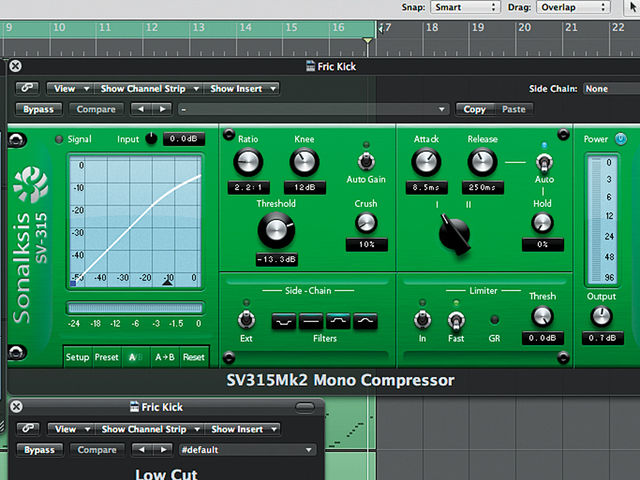Click the pointer tool icon at top right
The width and height of the screenshot is (640, 480).
click(x=632, y=7)
